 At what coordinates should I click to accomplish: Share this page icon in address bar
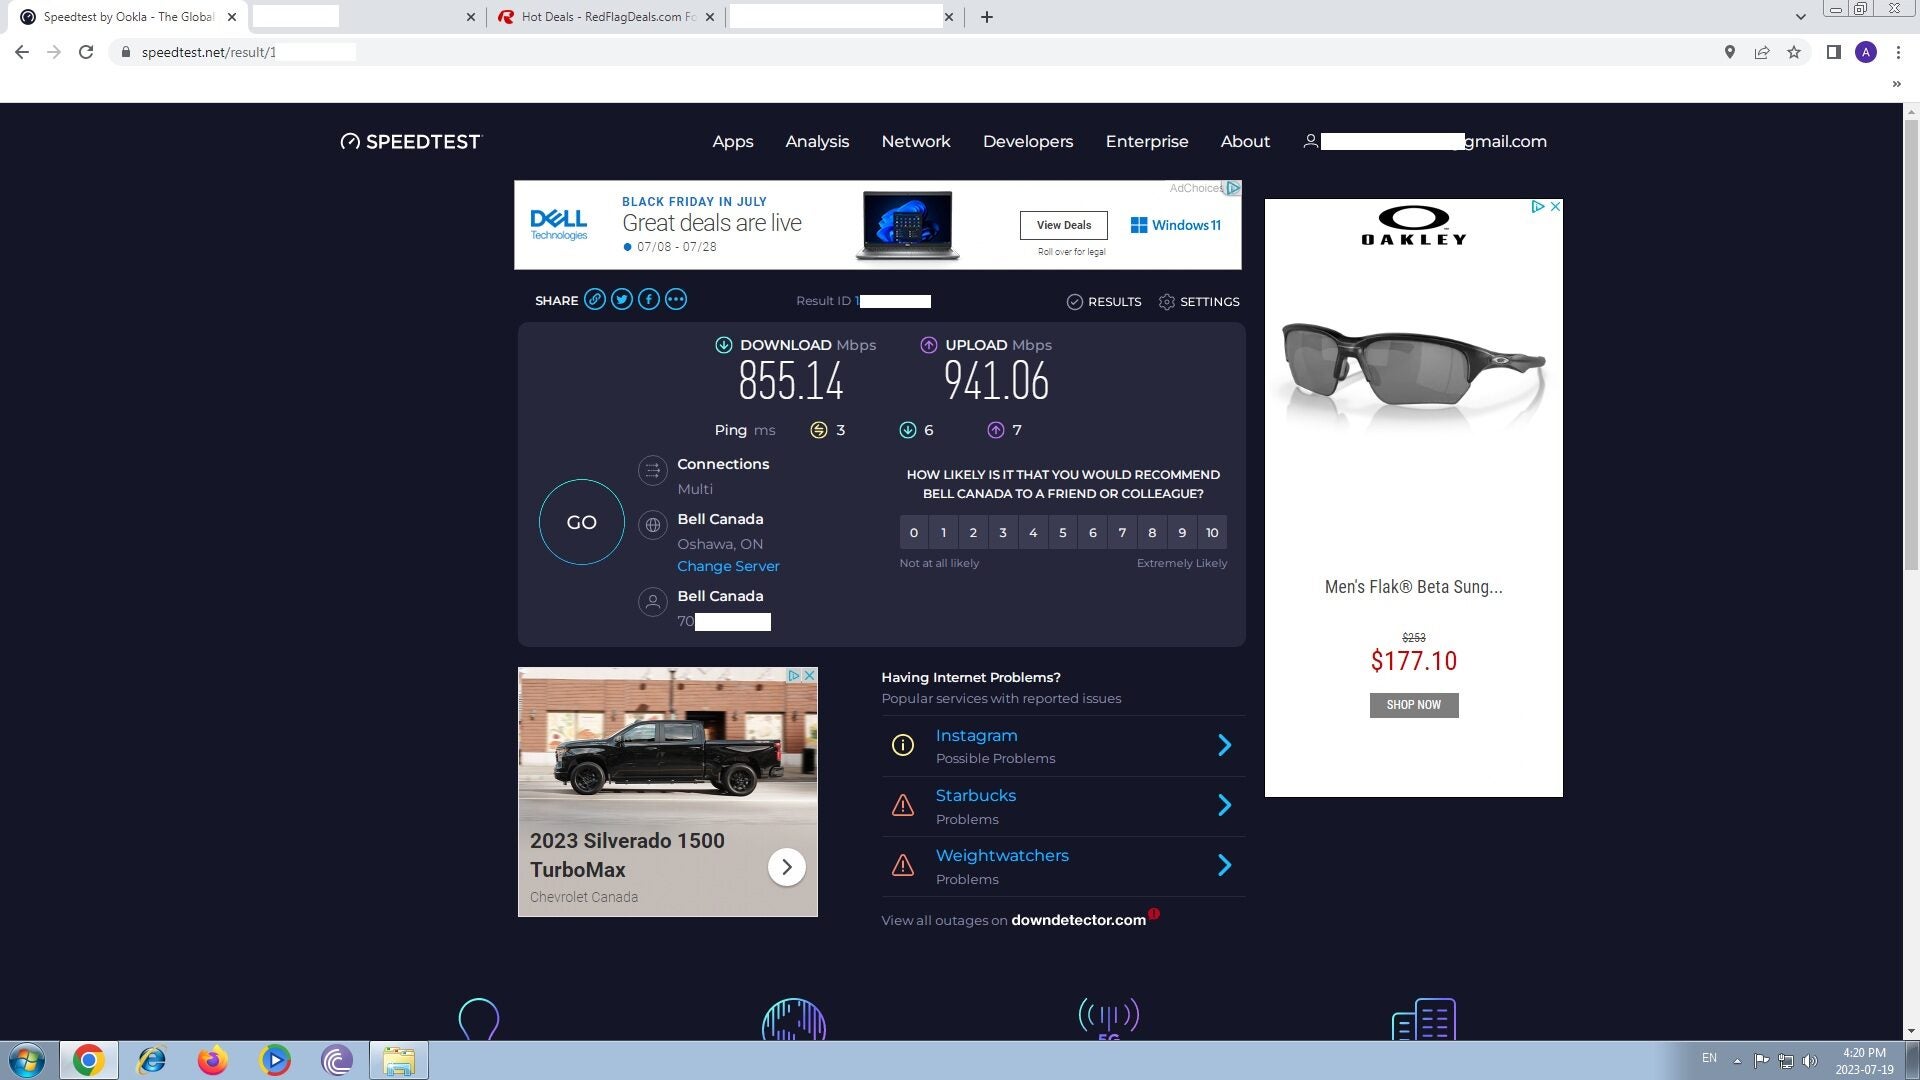point(1762,52)
